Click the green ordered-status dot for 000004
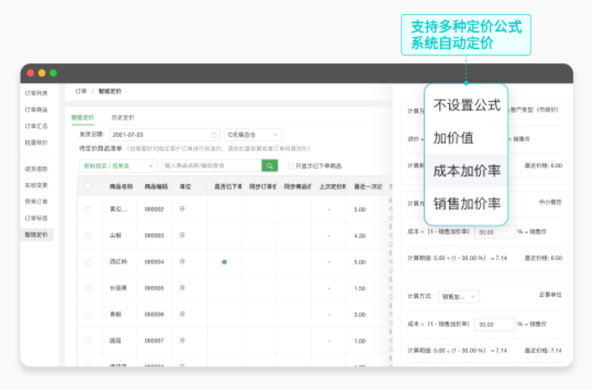592x390 pixels. click(x=224, y=262)
